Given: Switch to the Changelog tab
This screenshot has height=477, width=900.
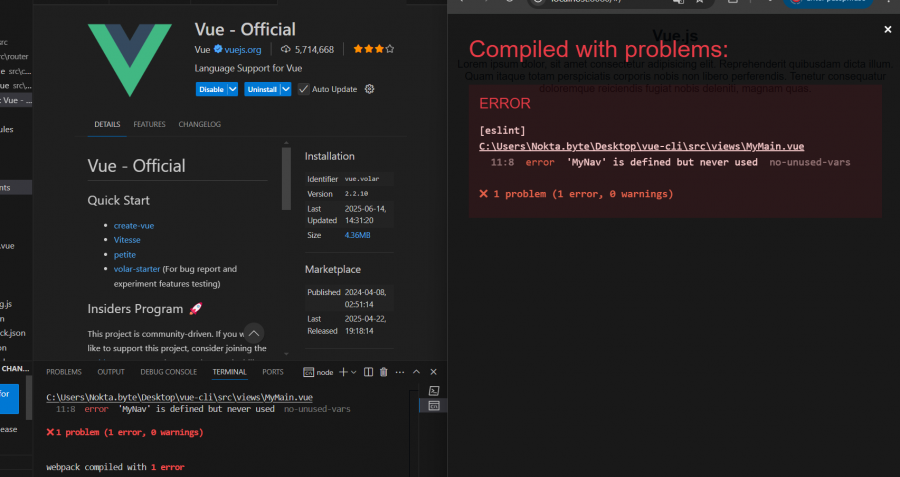Looking at the screenshot, I should pos(199,124).
